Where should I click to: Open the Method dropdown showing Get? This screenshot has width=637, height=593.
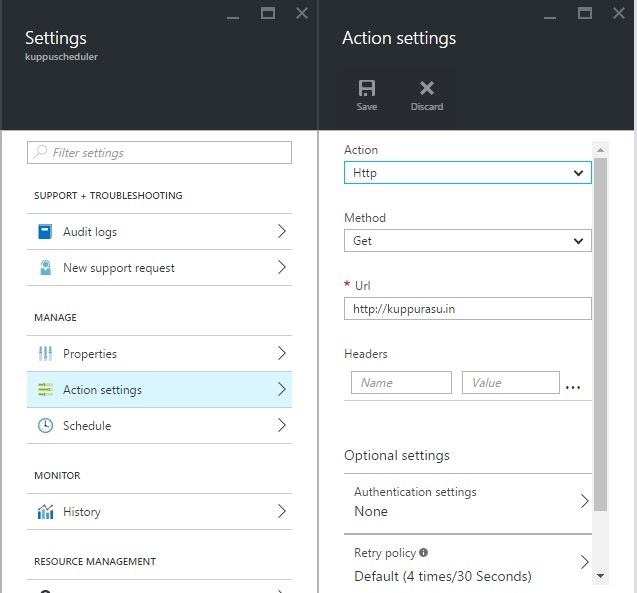(x=467, y=241)
